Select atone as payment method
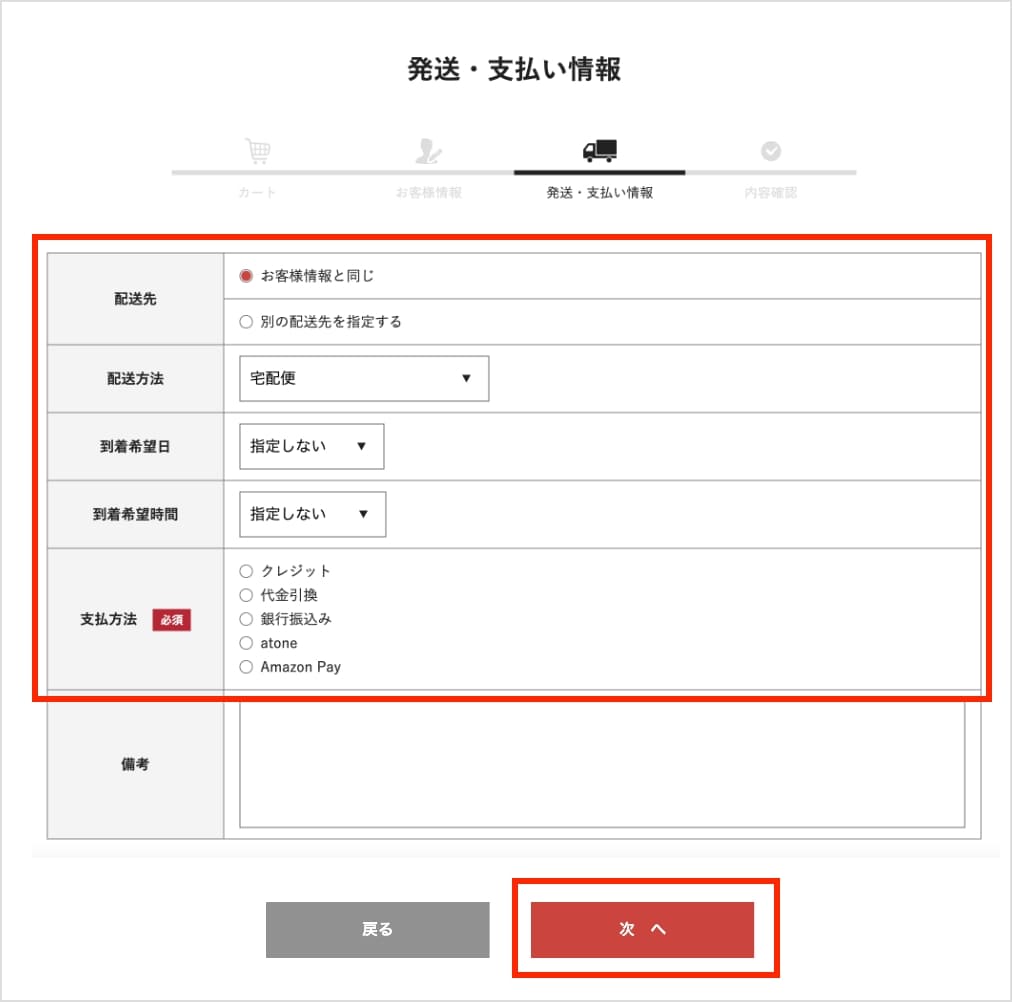The width and height of the screenshot is (1012, 1002). tap(246, 643)
